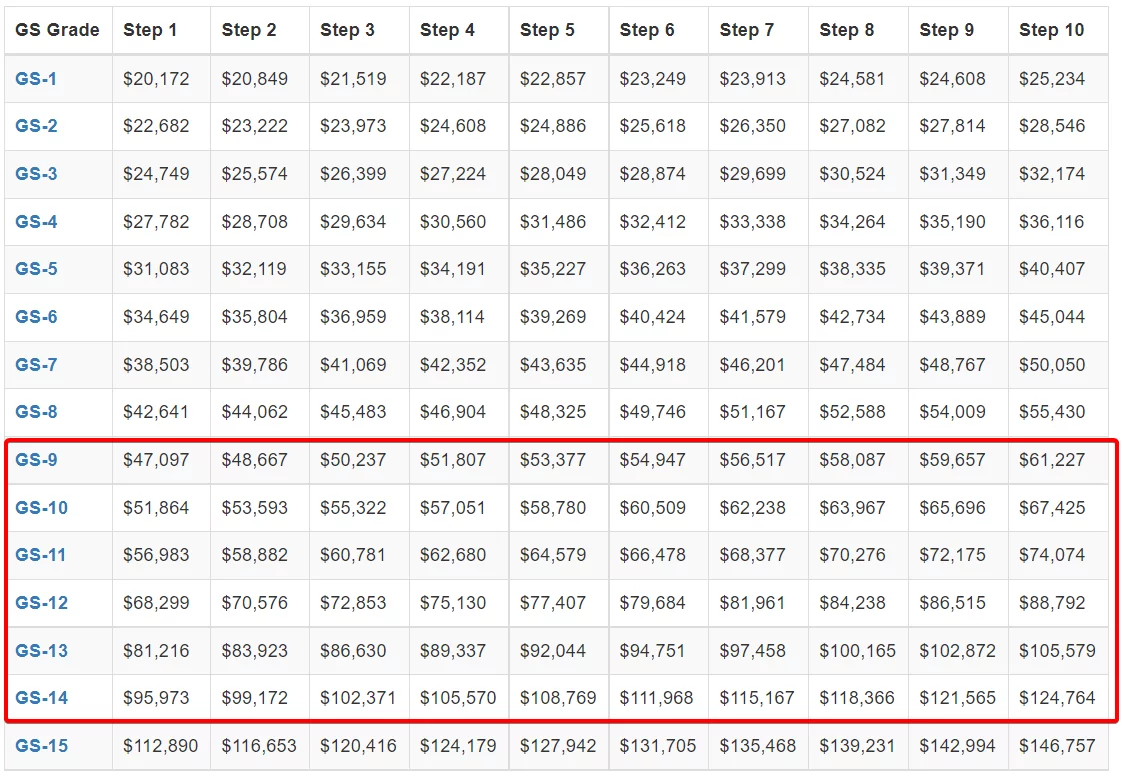Click the Step 10 column header
Screen dimensions: 1122x776
pyautogui.click(x=1051, y=30)
